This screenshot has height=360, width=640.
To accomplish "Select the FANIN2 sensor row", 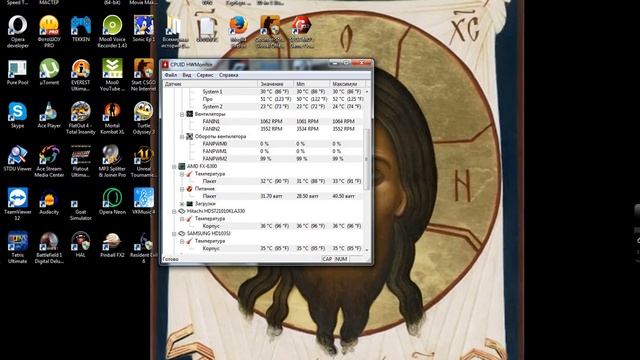I will 262,129.
